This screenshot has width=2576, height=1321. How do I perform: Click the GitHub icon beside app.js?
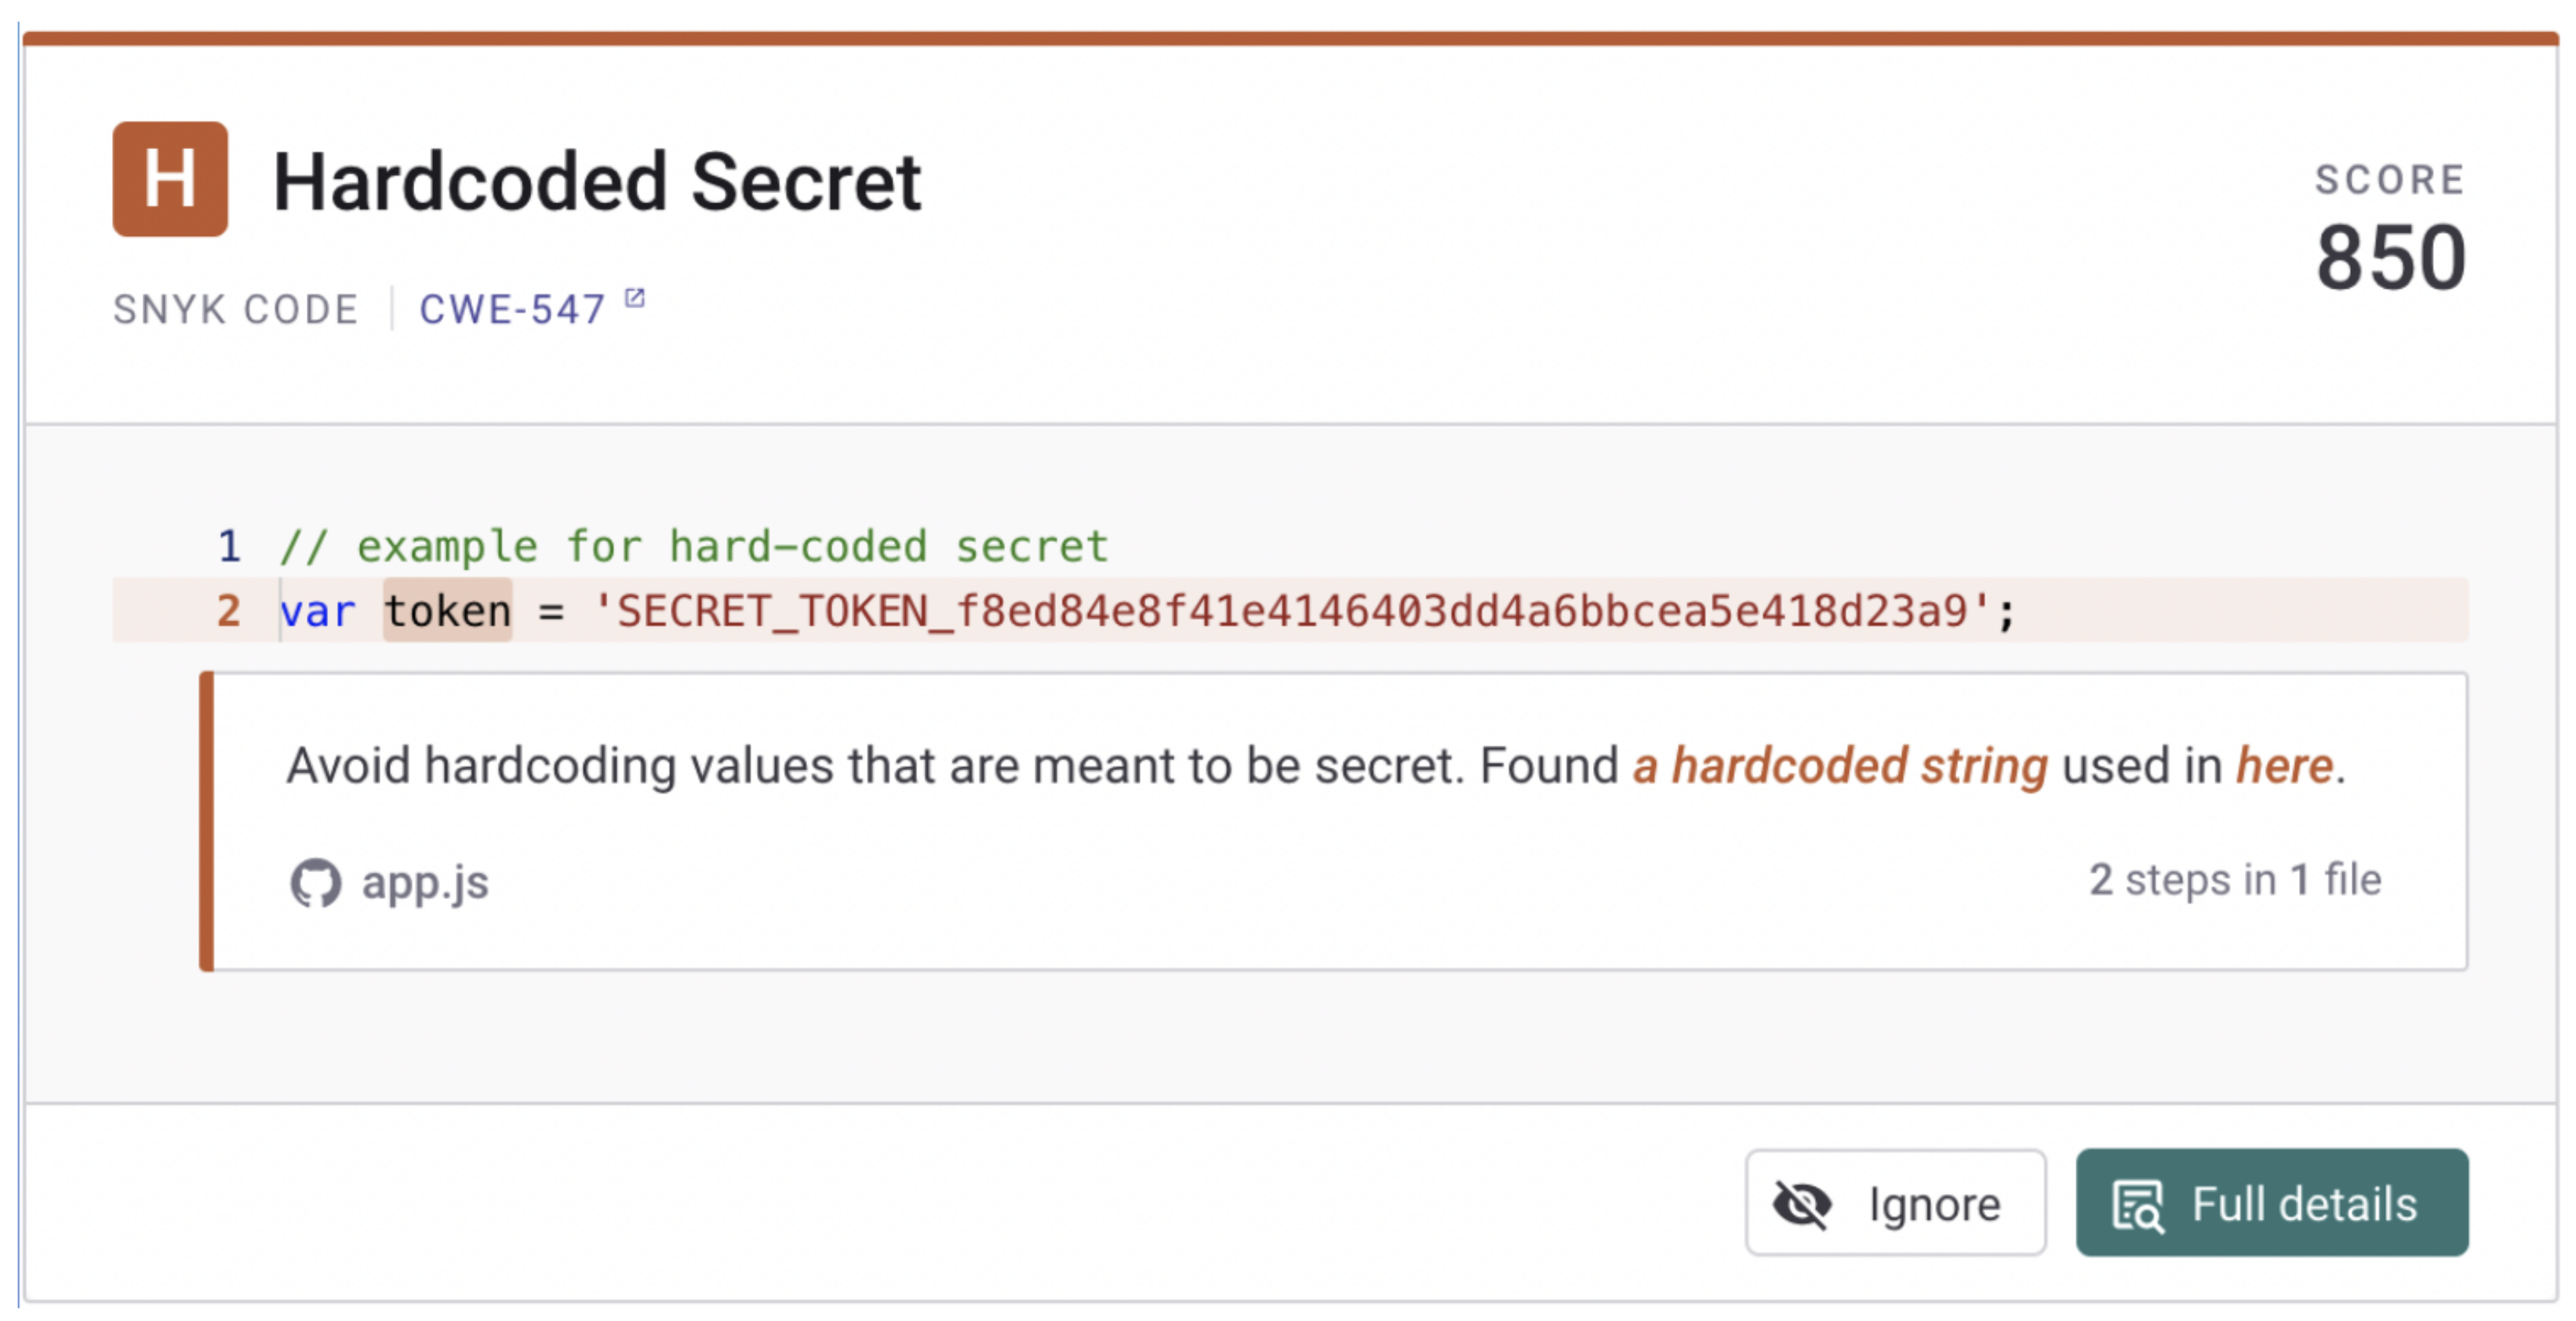click(x=316, y=883)
